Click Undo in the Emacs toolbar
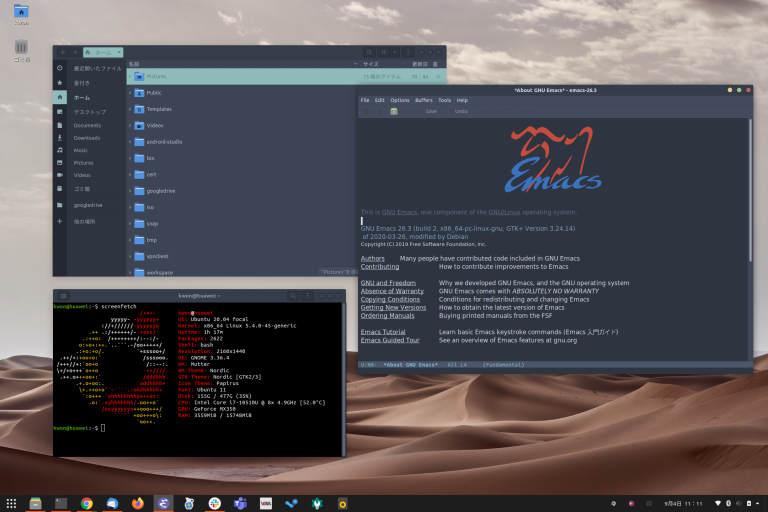 [x=461, y=112]
